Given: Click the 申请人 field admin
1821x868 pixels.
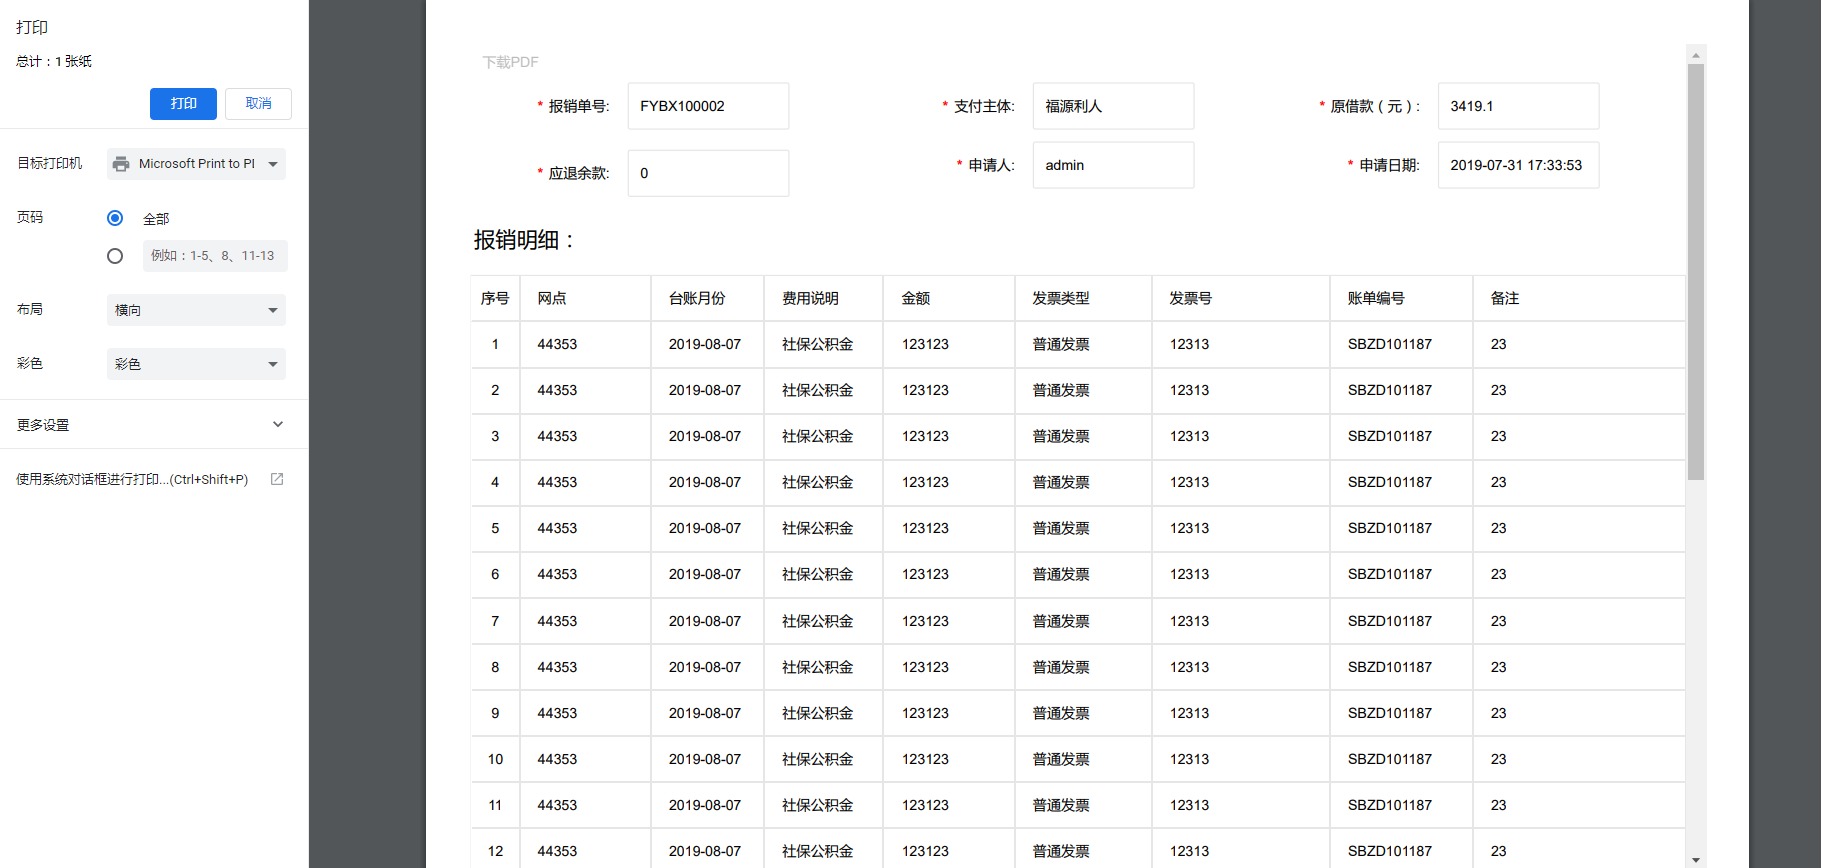Looking at the screenshot, I should [1113, 165].
